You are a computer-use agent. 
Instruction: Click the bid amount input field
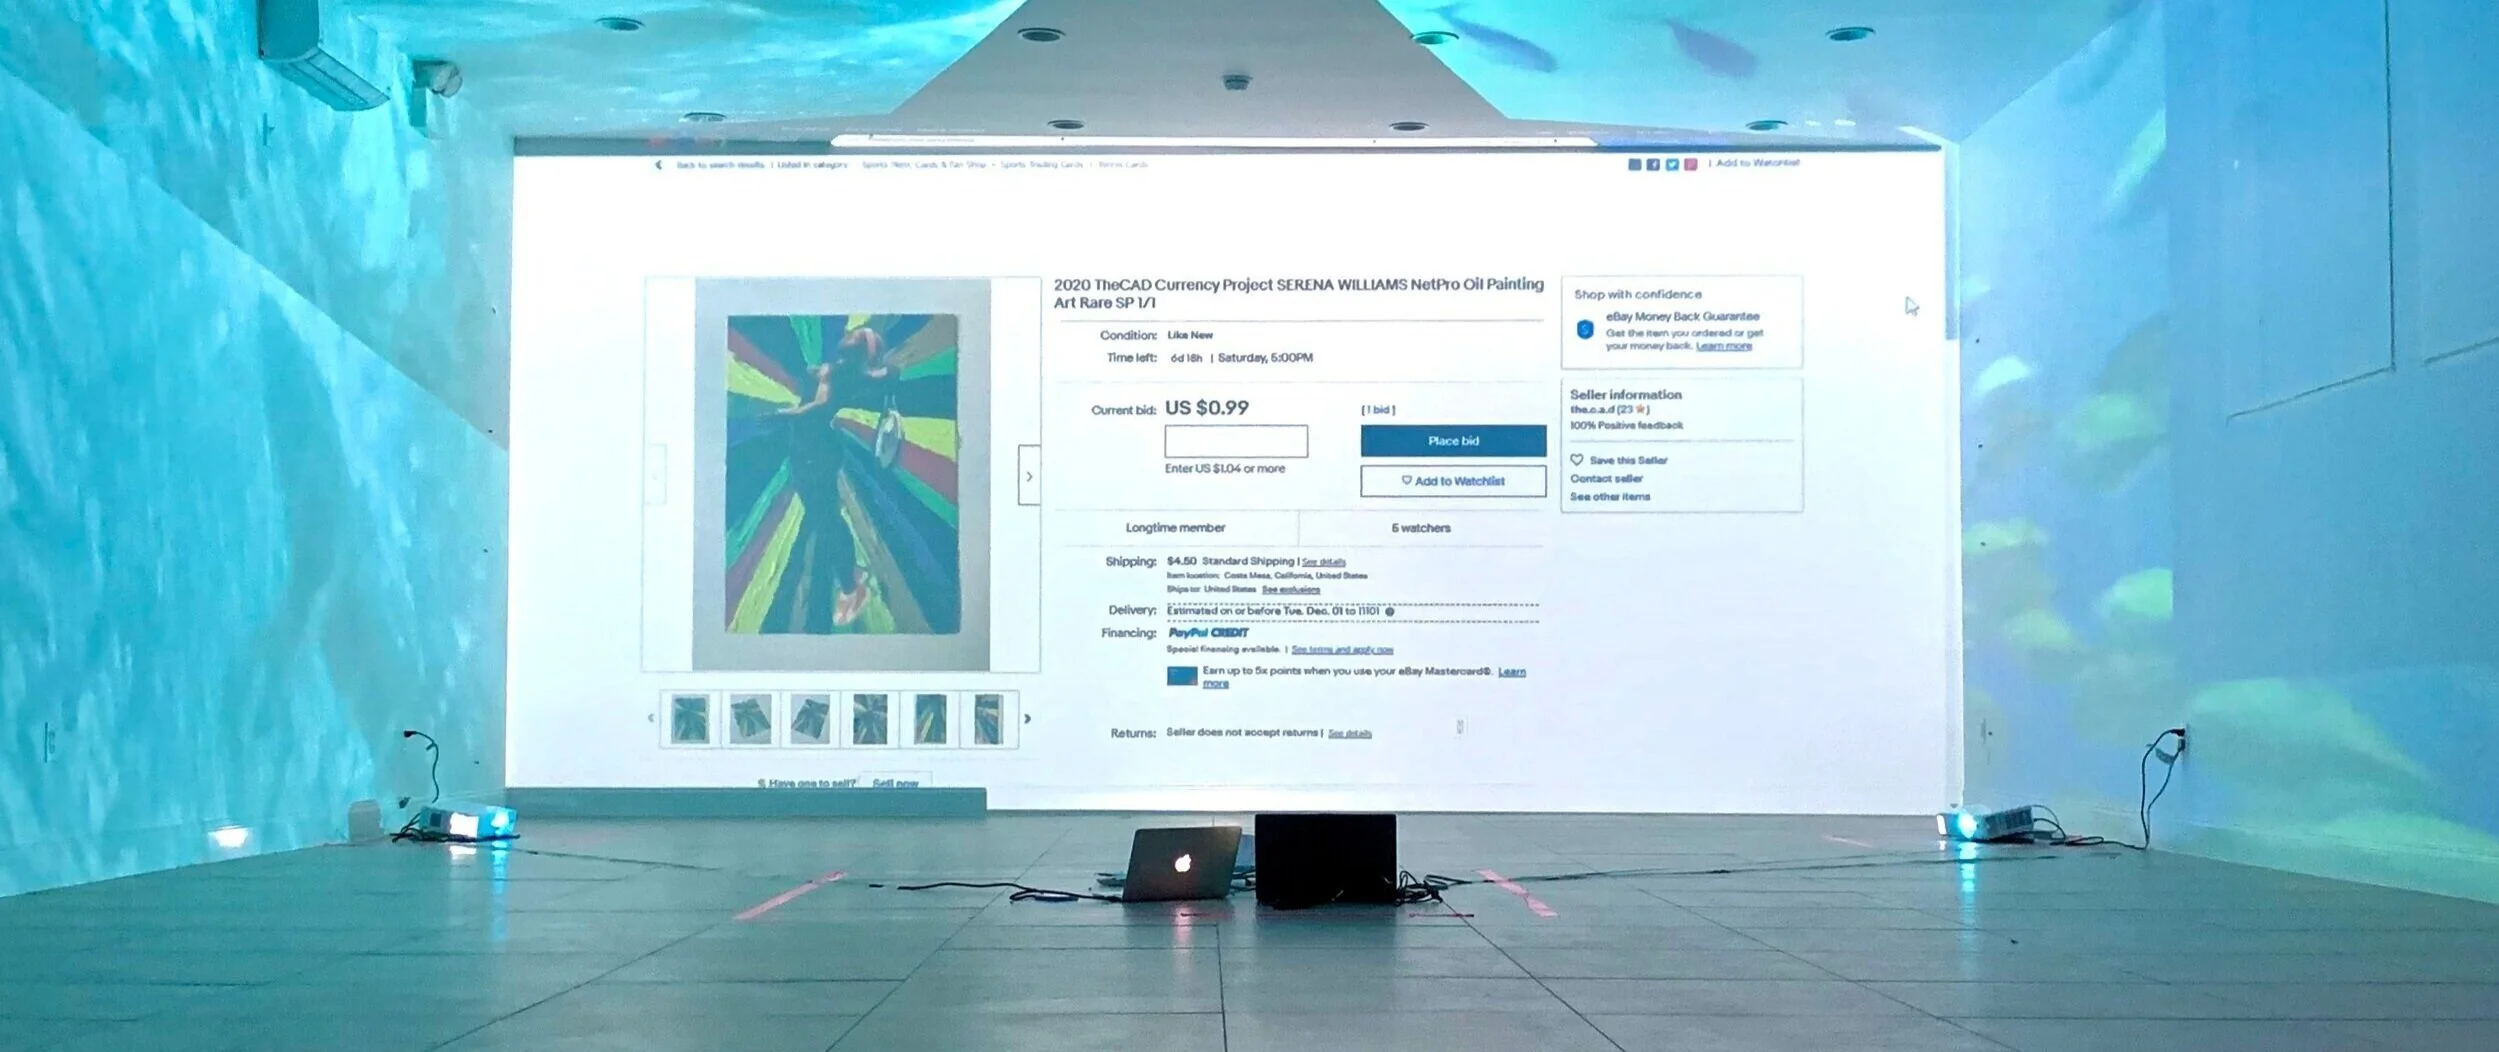[x=1236, y=441]
